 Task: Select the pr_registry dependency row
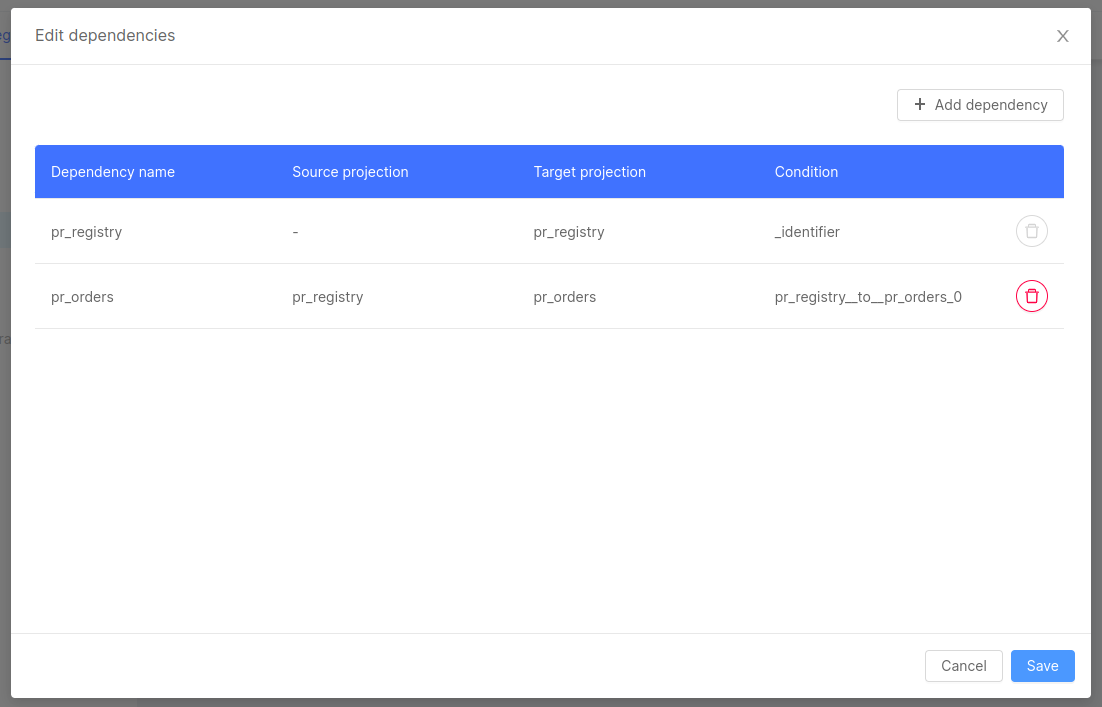[x=400, y=231]
